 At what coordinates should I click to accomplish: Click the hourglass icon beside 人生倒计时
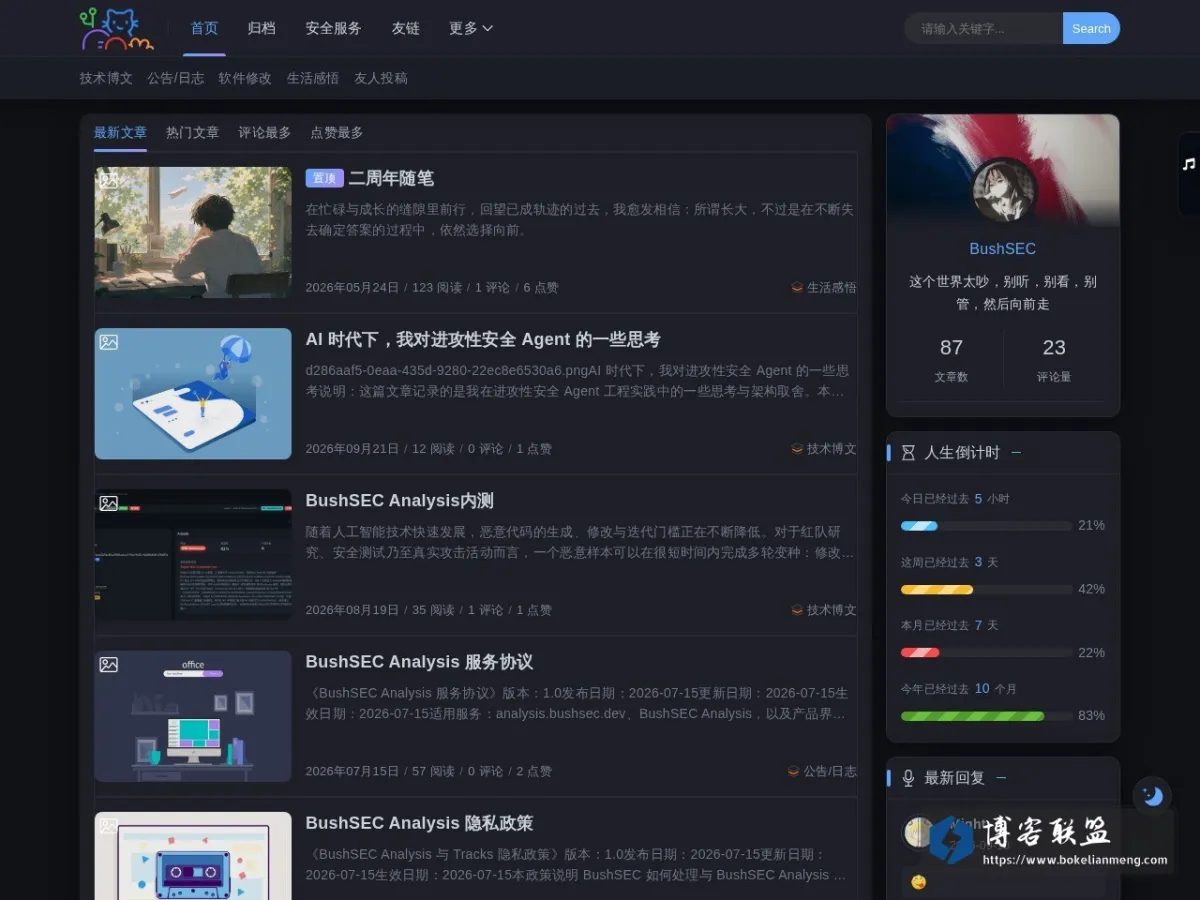point(908,453)
